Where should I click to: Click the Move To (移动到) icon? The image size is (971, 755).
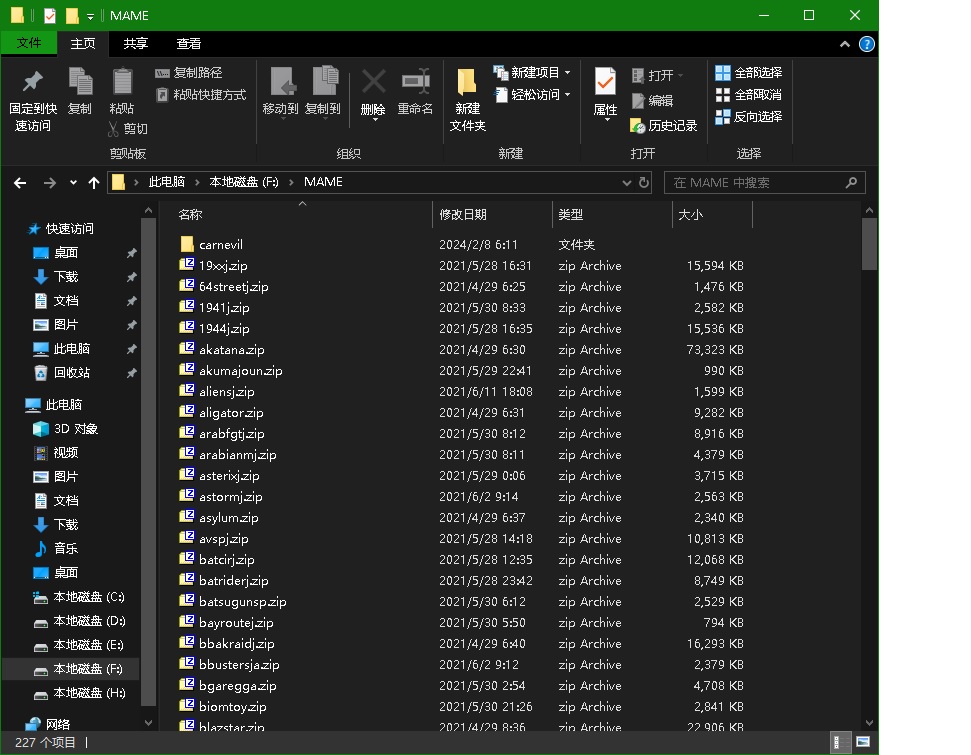(282, 82)
